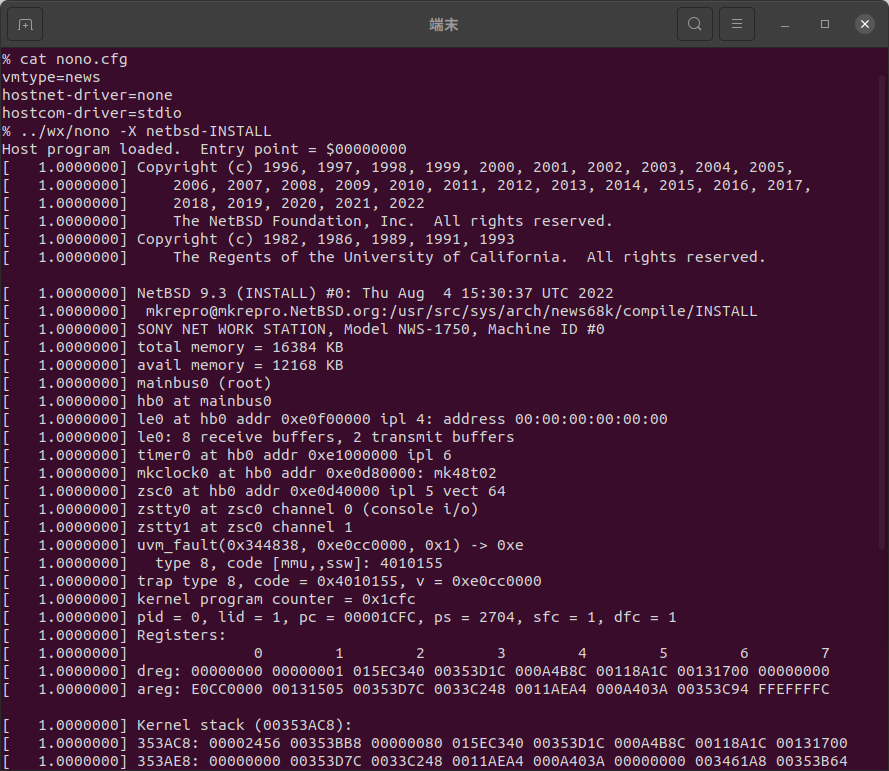Click the 'The NetBSD Foundation, Inc.' line
This screenshot has height=771, width=889.
coord(308,221)
